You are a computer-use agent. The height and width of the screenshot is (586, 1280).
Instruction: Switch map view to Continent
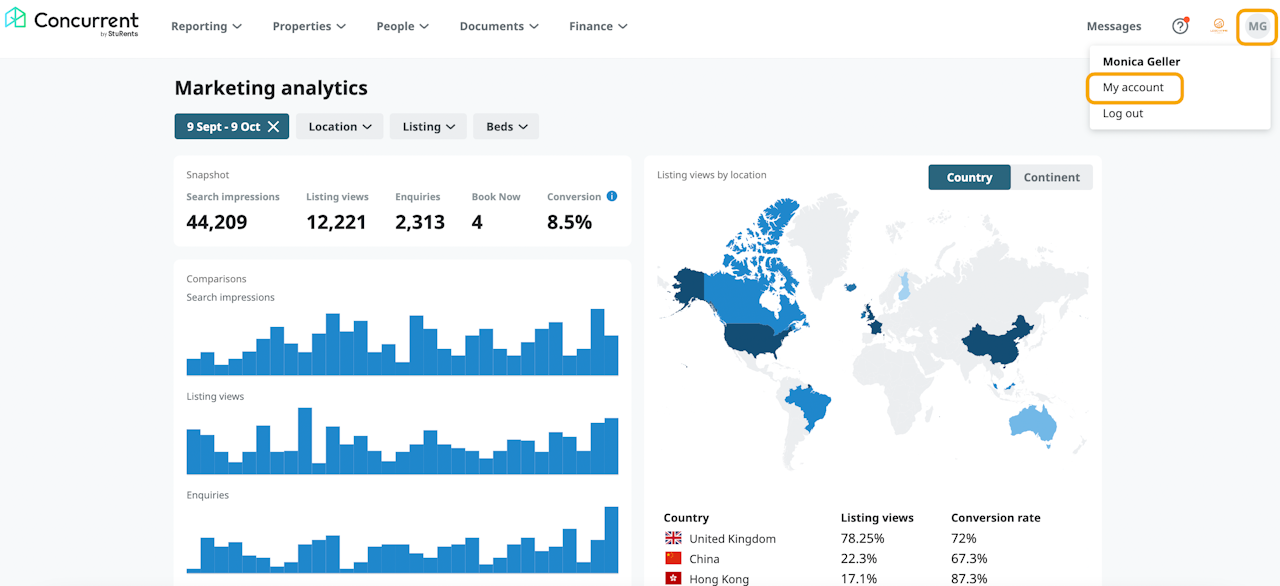point(1051,177)
